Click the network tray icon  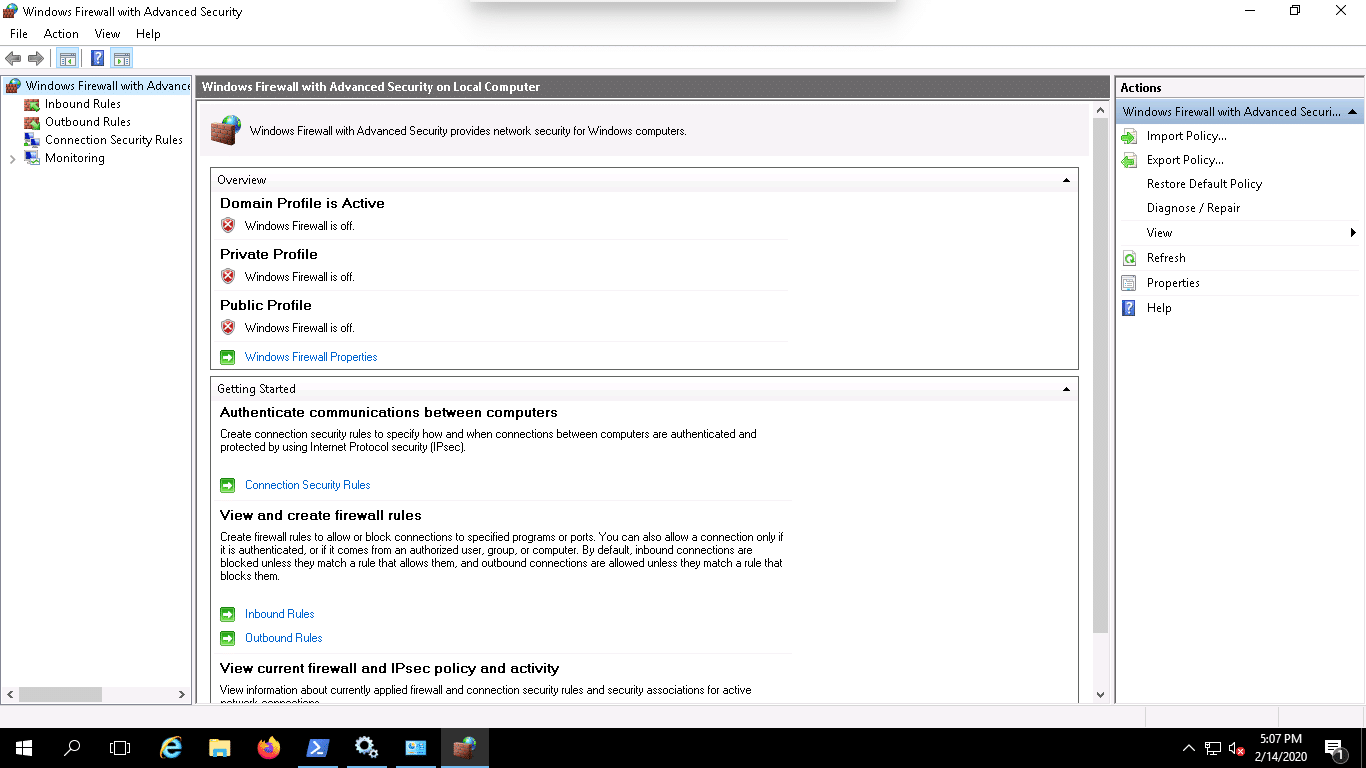point(1213,748)
